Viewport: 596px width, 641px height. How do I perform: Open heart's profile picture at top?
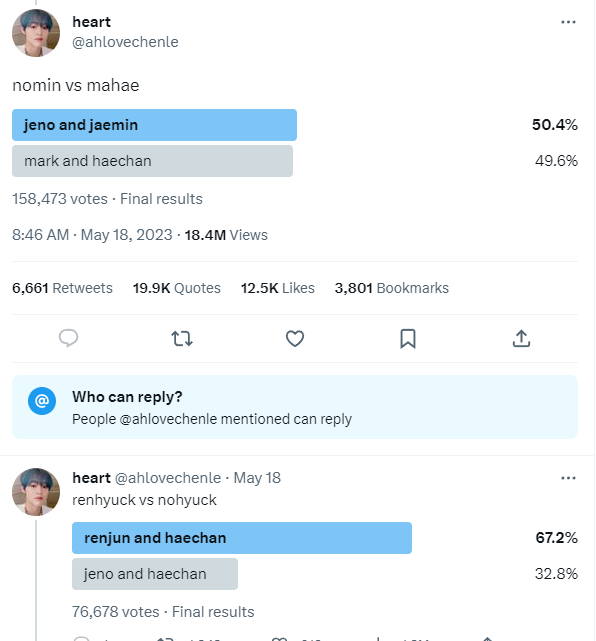pos(36,33)
